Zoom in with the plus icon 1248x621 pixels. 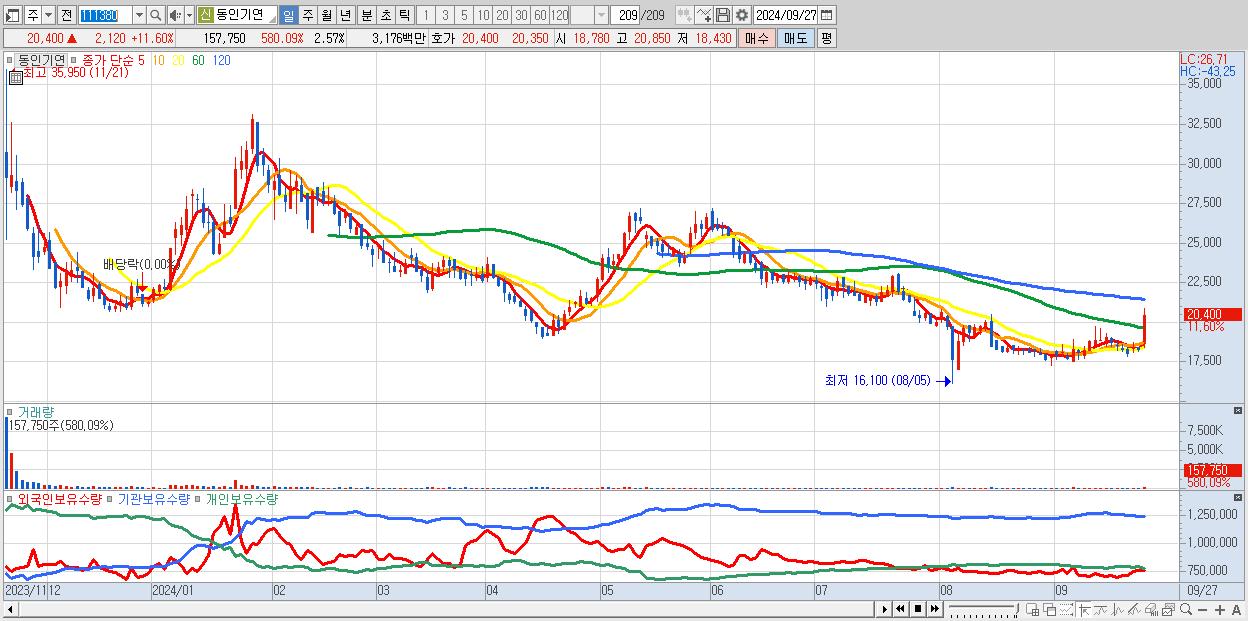[1220, 609]
